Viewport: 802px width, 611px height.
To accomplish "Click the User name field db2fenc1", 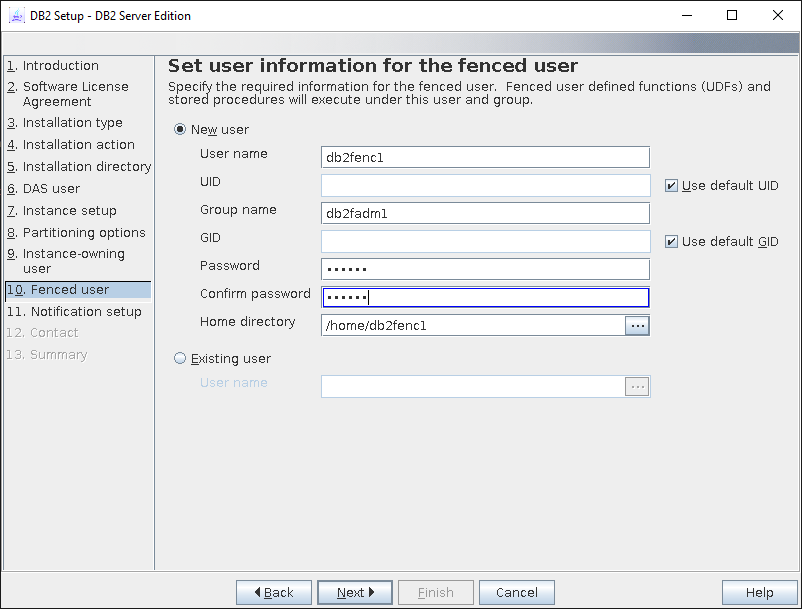I will tap(485, 158).
